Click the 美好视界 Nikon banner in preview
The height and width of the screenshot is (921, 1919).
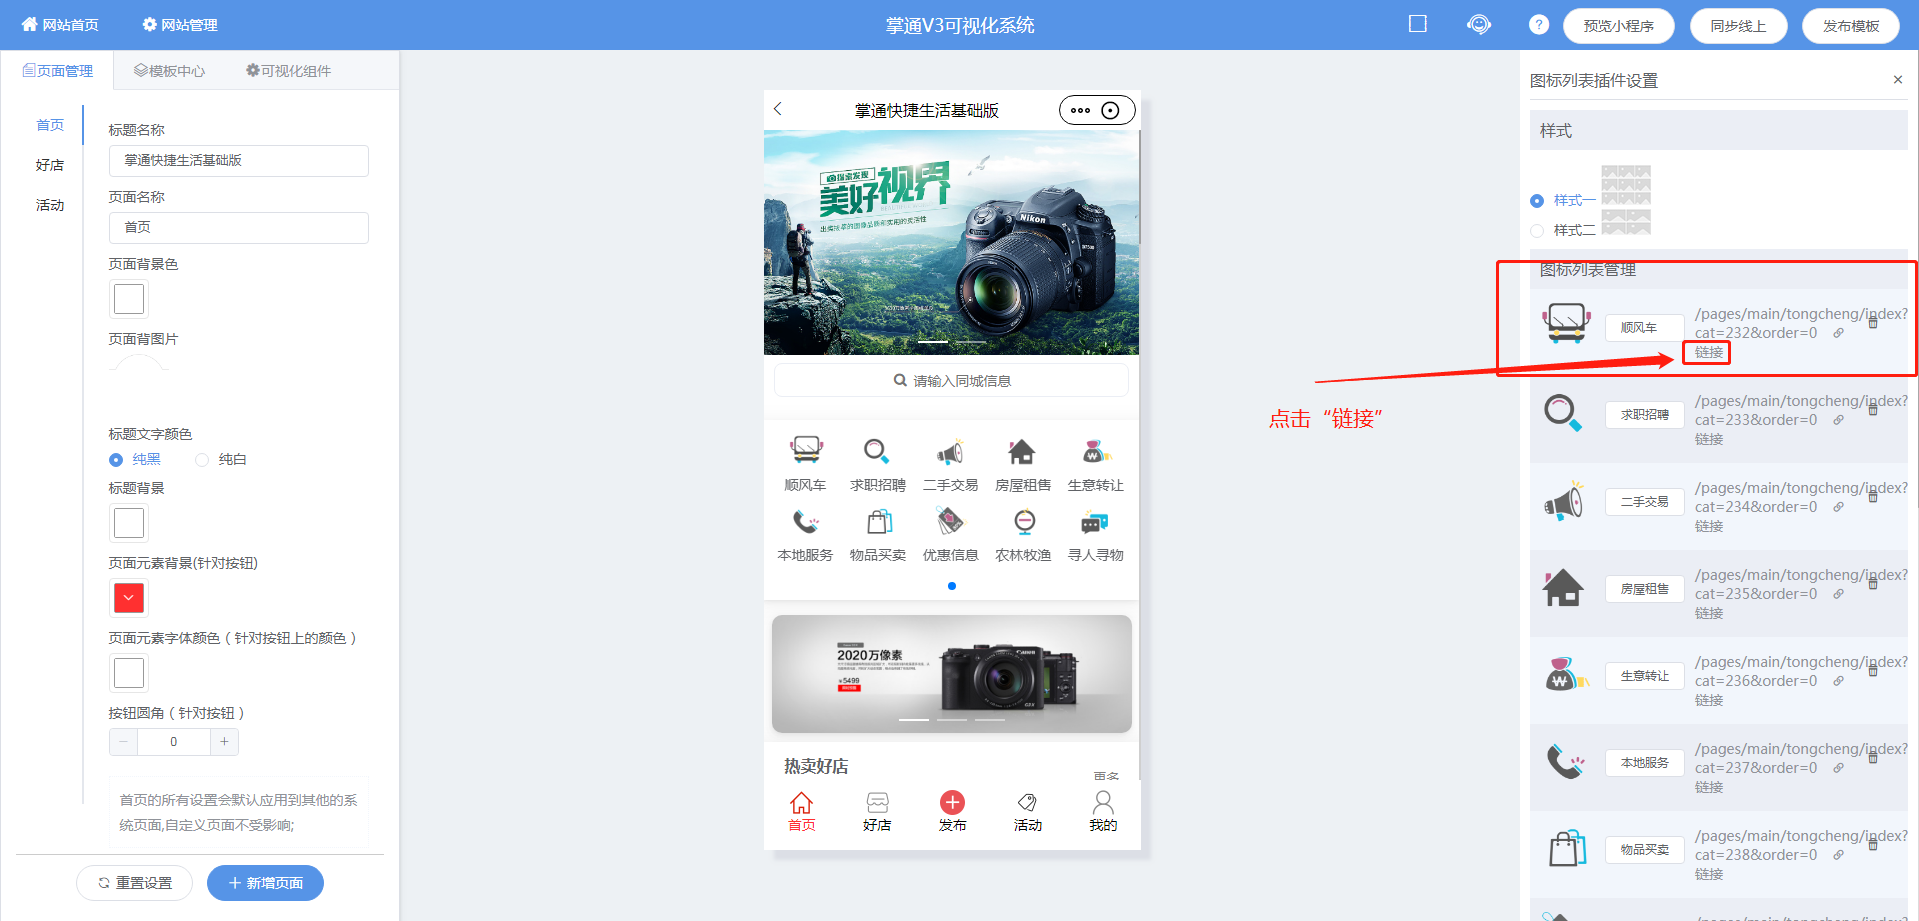(x=951, y=242)
